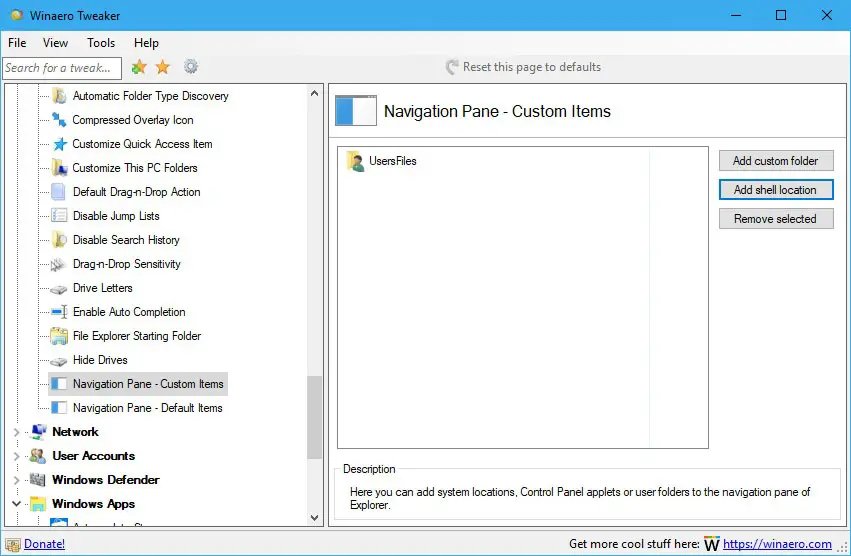851x556 pixels.
Task: Select Enable Auto Completion item
Action: 129,312
